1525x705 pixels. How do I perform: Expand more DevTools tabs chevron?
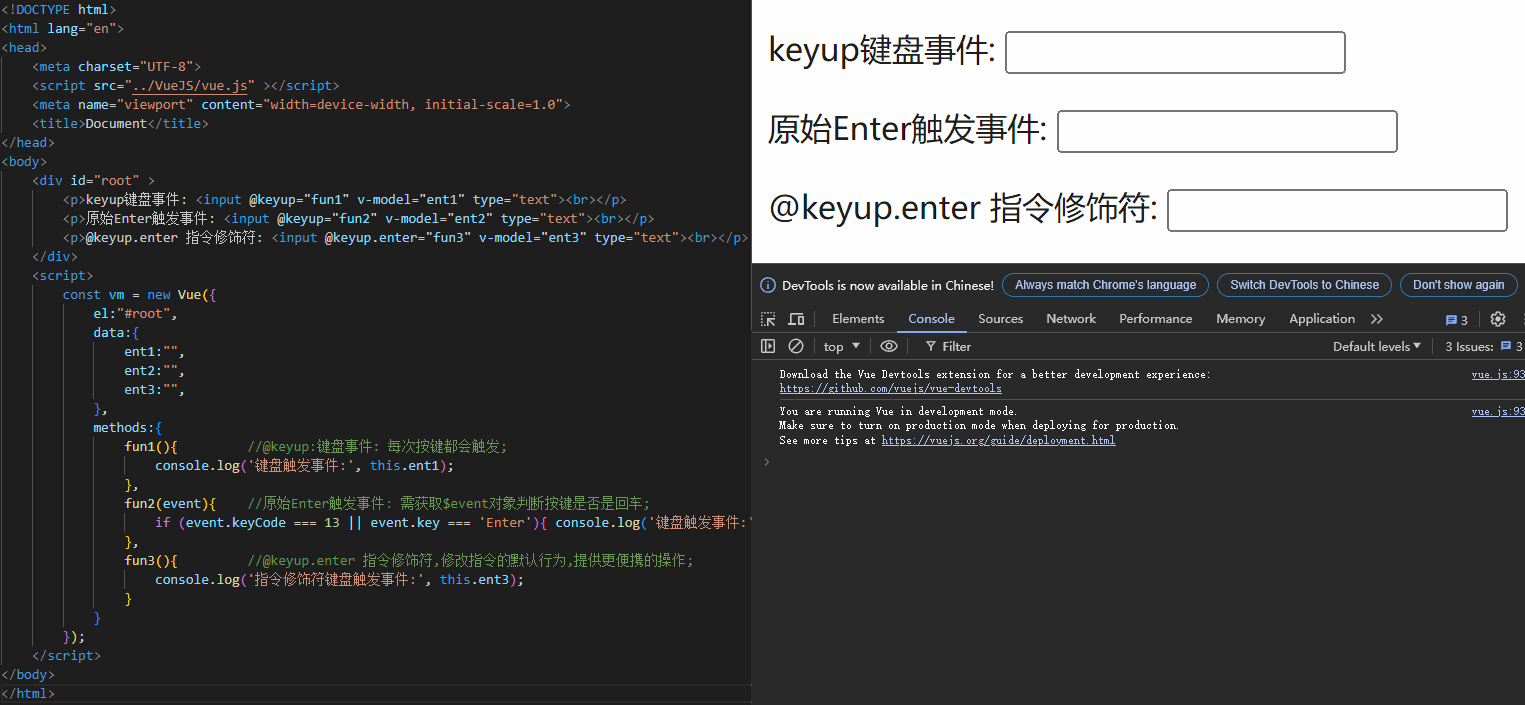point(1377,319)
